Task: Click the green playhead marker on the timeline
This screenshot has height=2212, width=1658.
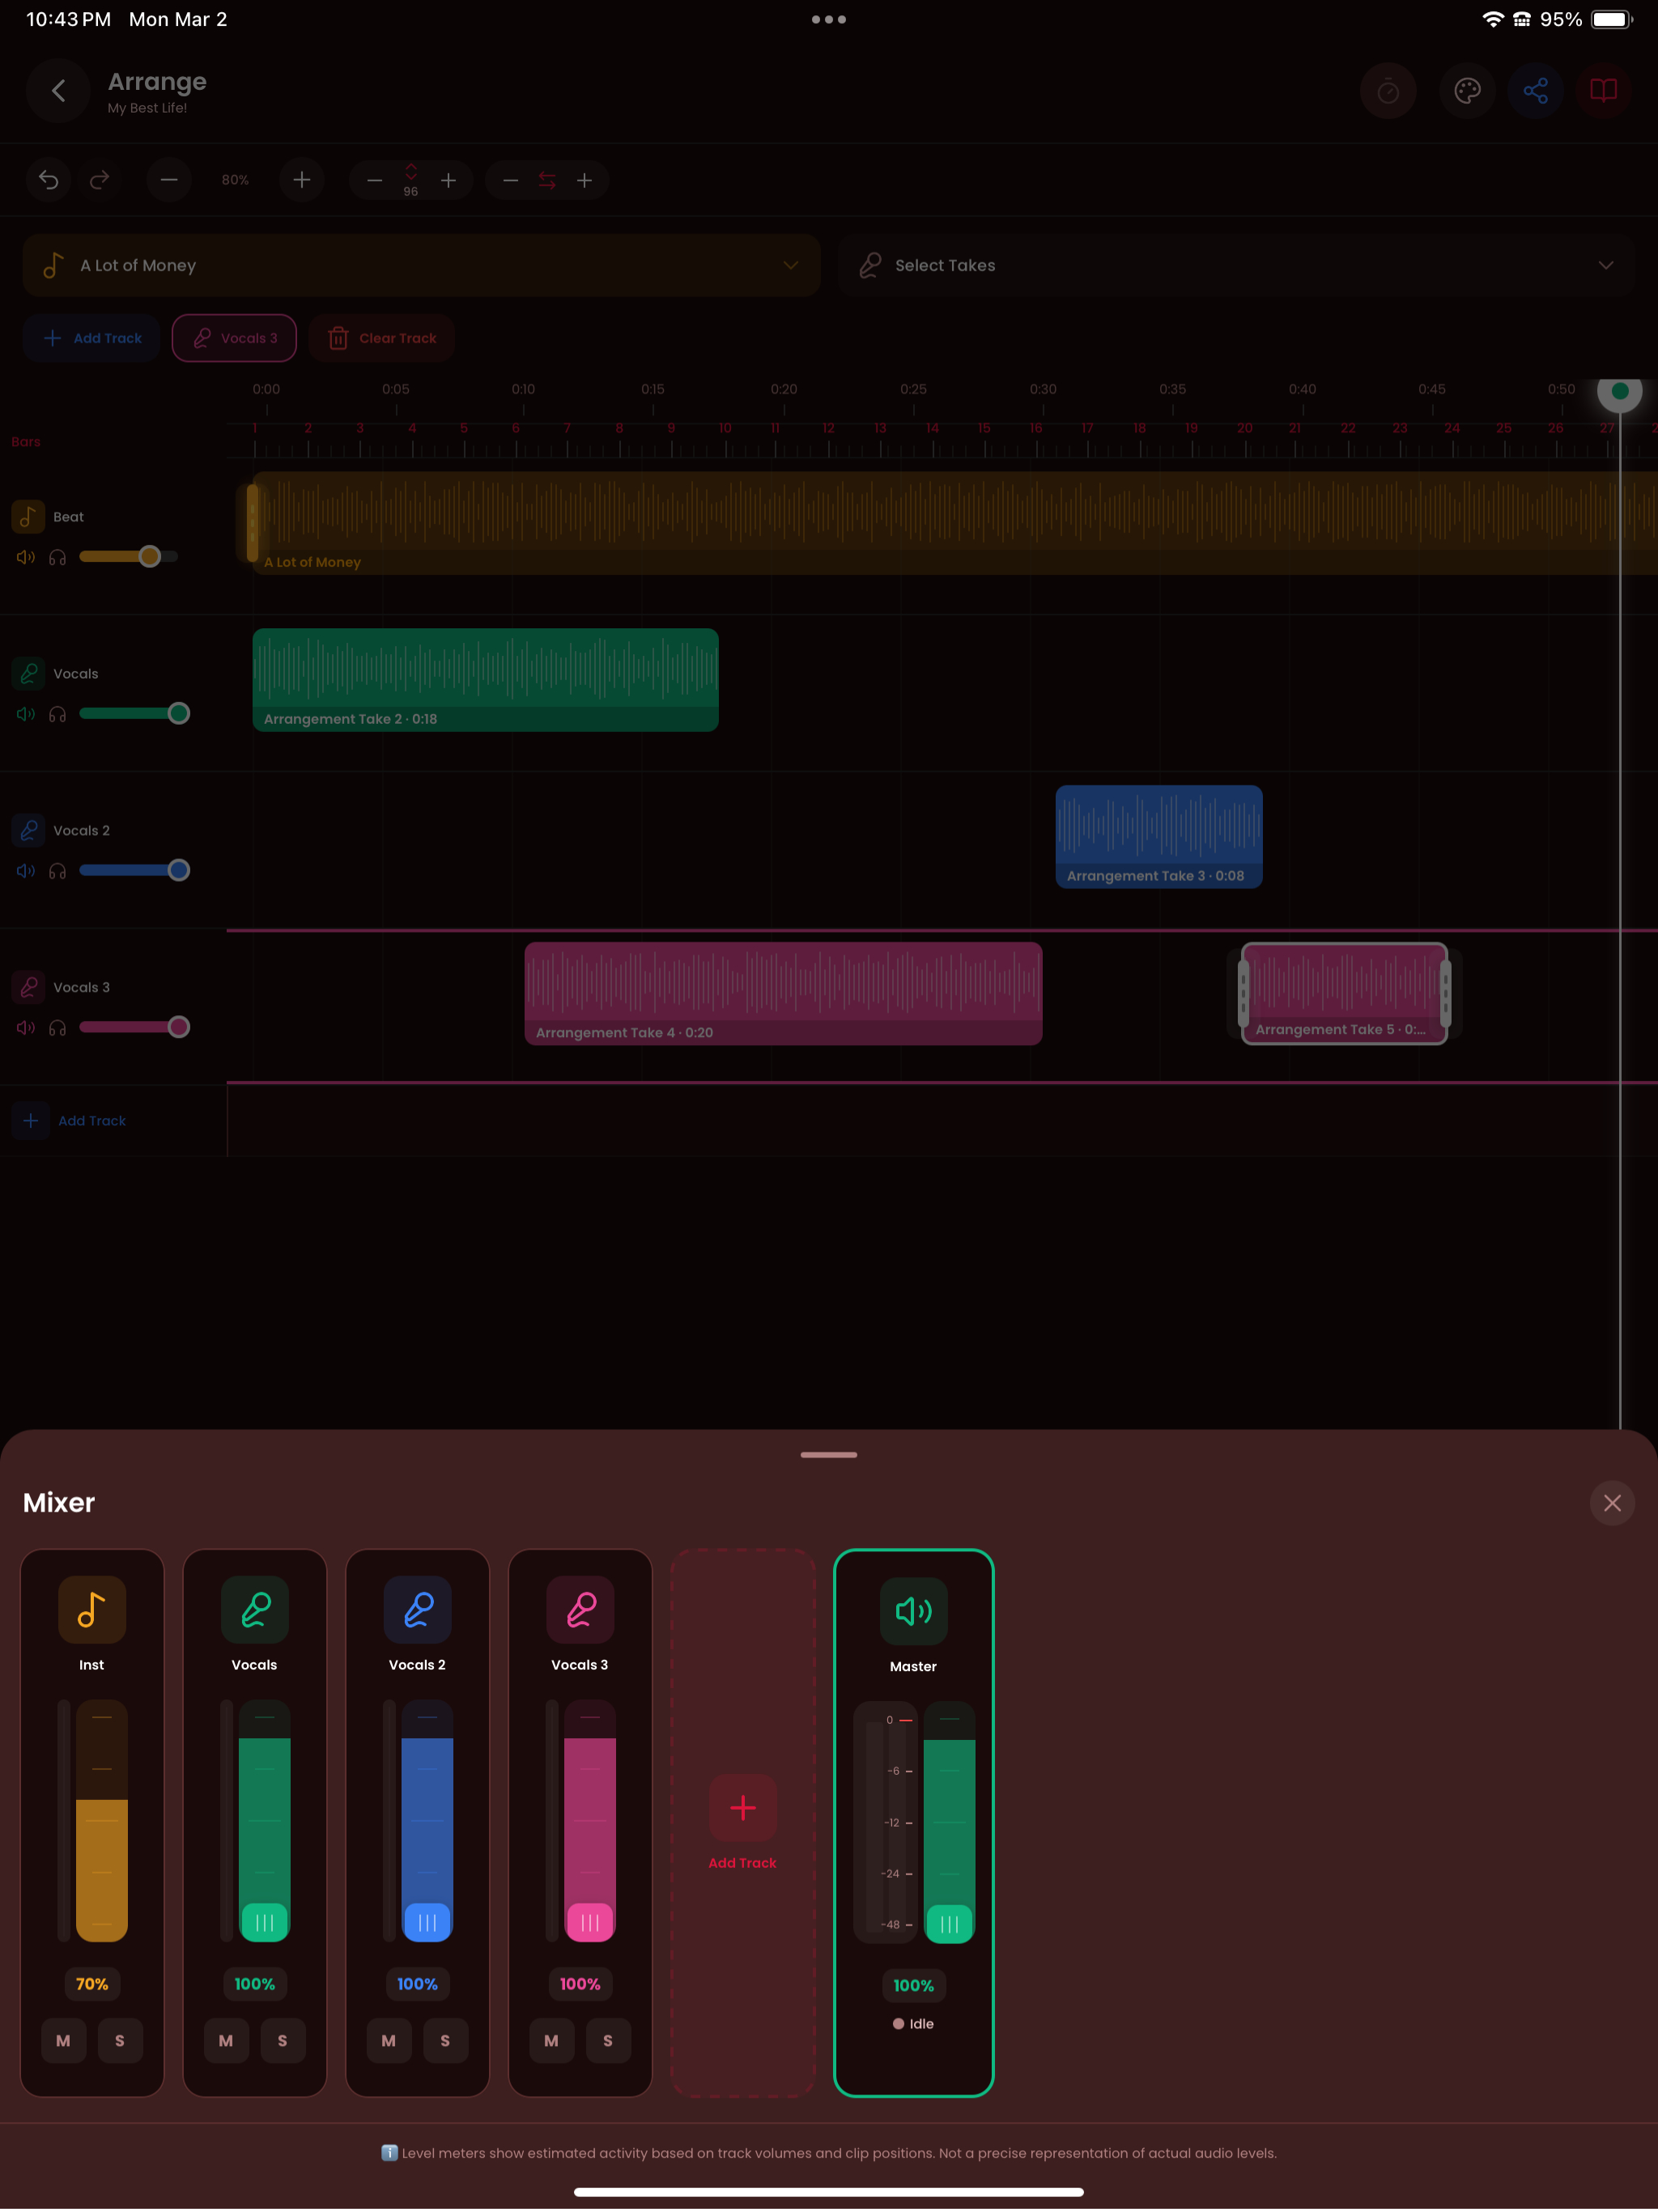Action: 1619,391
